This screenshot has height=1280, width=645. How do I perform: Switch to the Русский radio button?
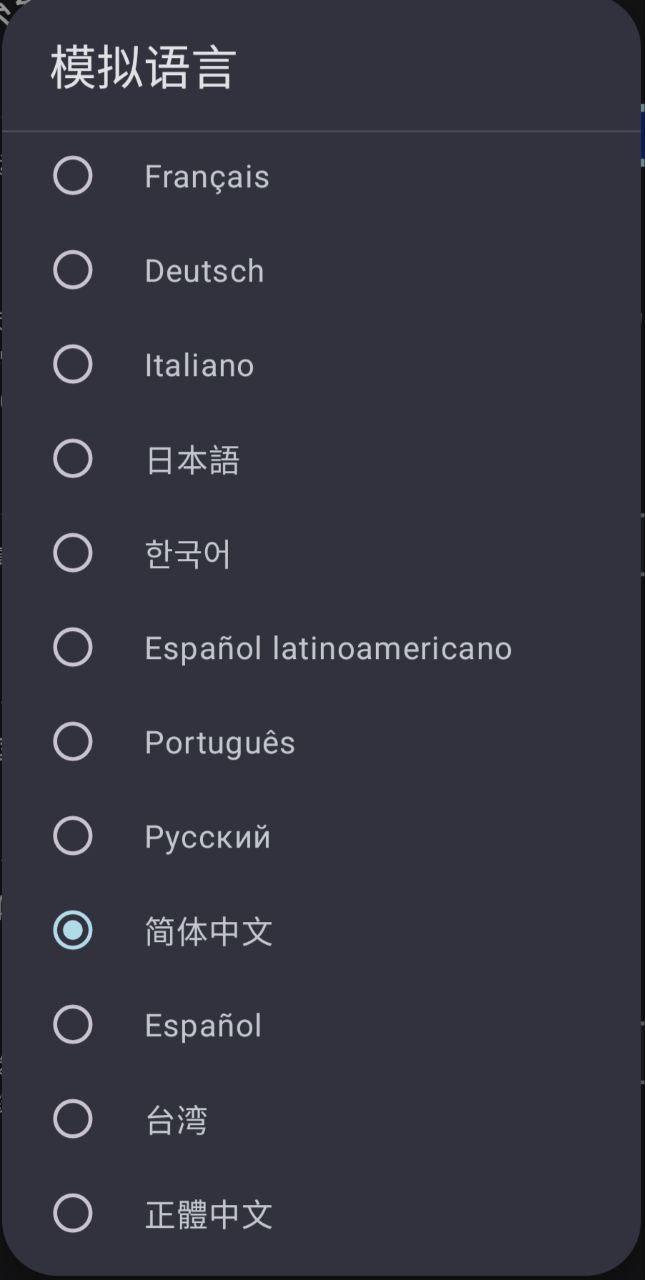point(73,836)
